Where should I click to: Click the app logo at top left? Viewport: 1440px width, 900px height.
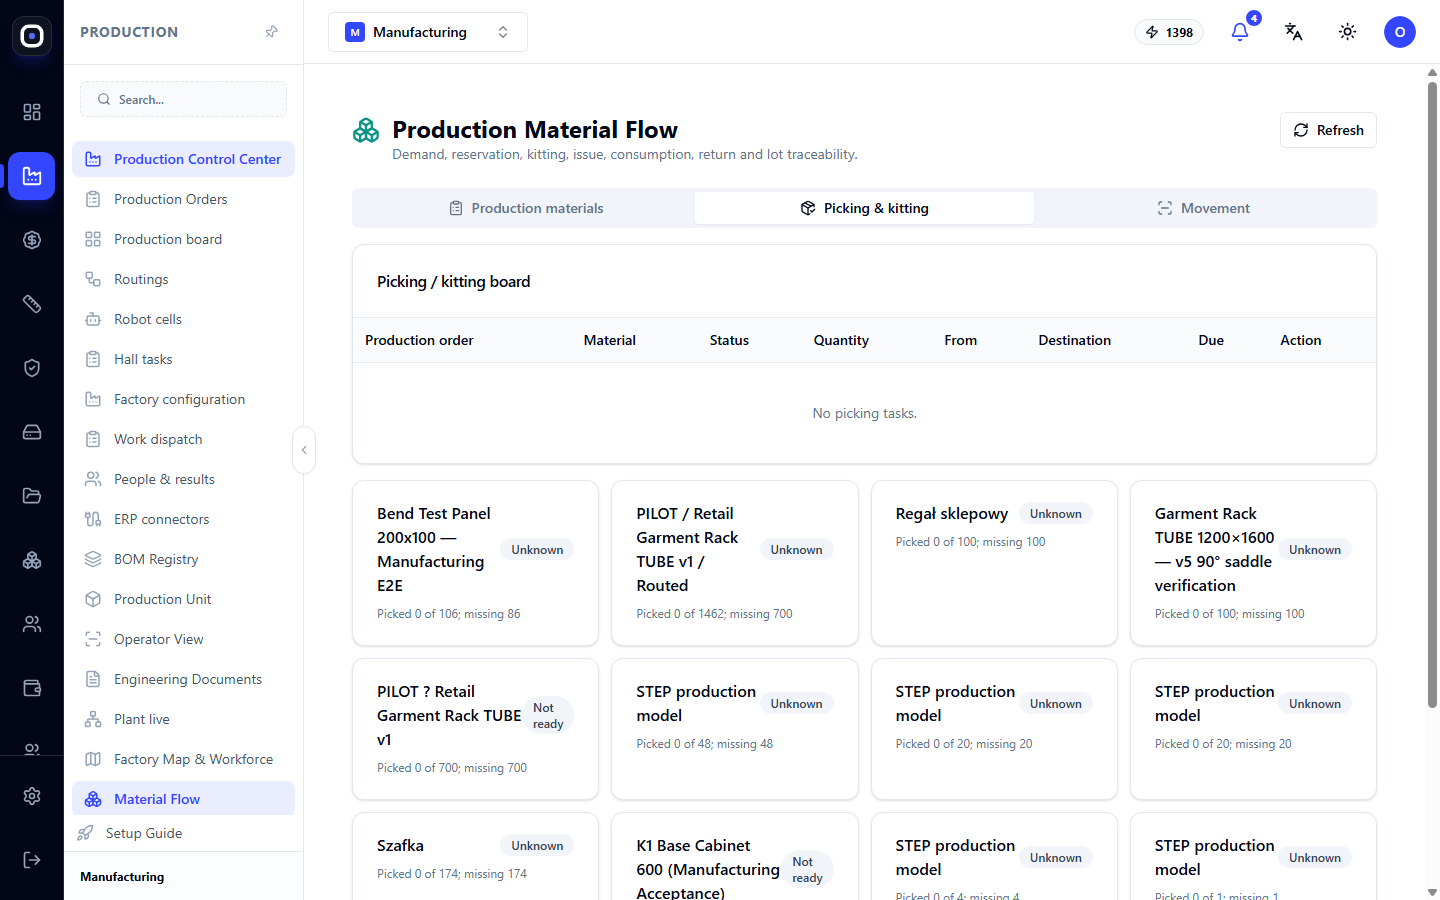pyautogui.click(x=32, y=36)
